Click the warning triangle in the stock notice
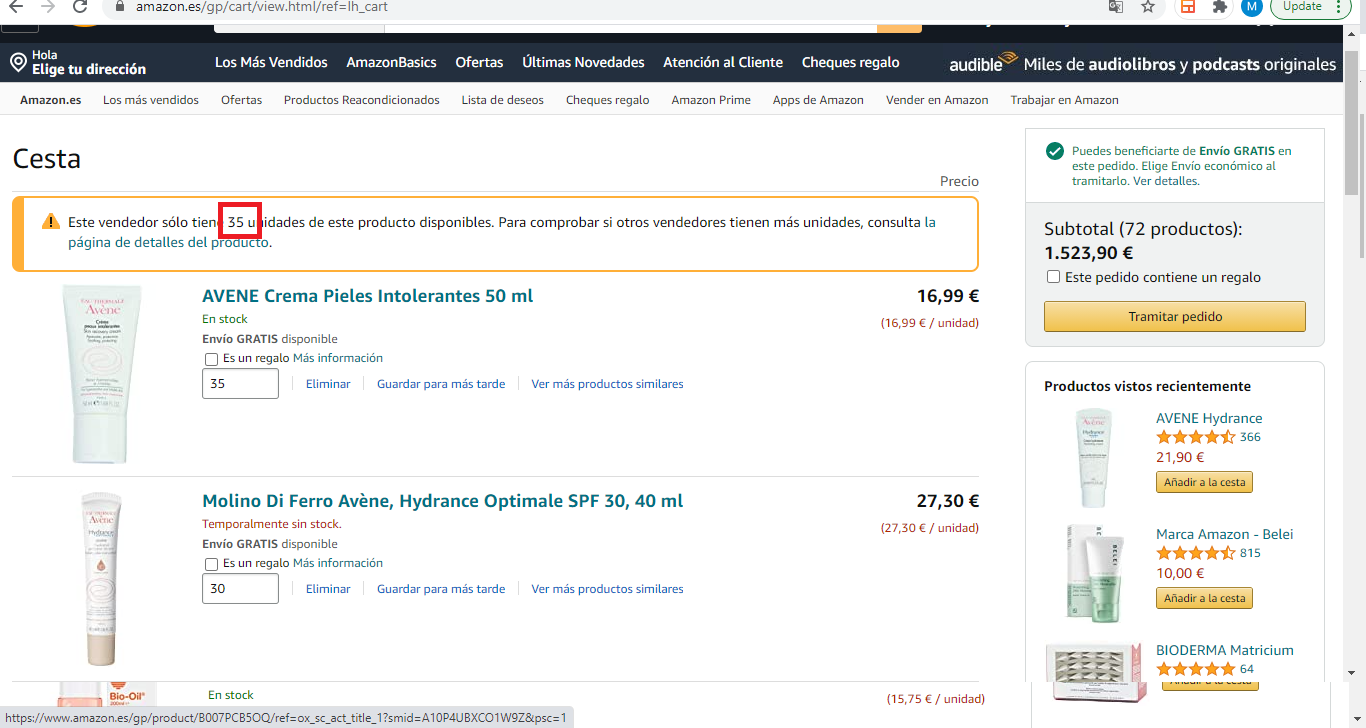The width and height of the screenshot is (1366, 728). [x=51, y=222]
